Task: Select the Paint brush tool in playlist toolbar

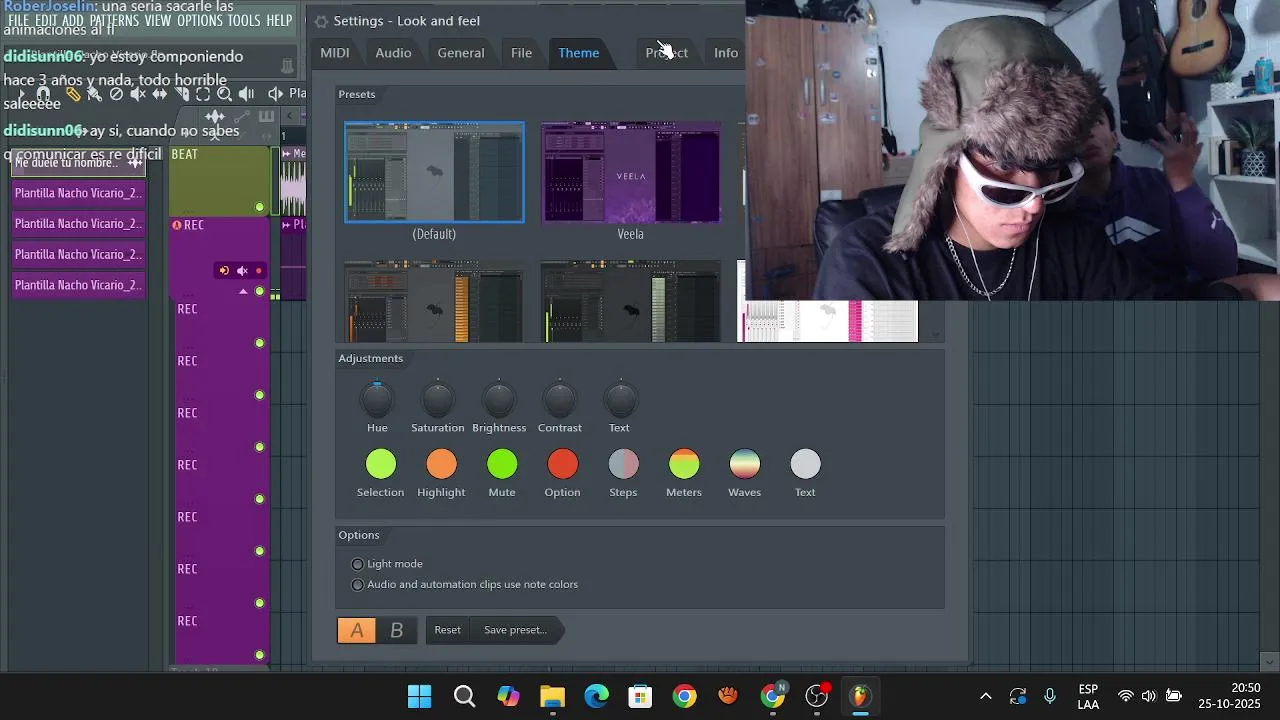Action: pos(94,94)
